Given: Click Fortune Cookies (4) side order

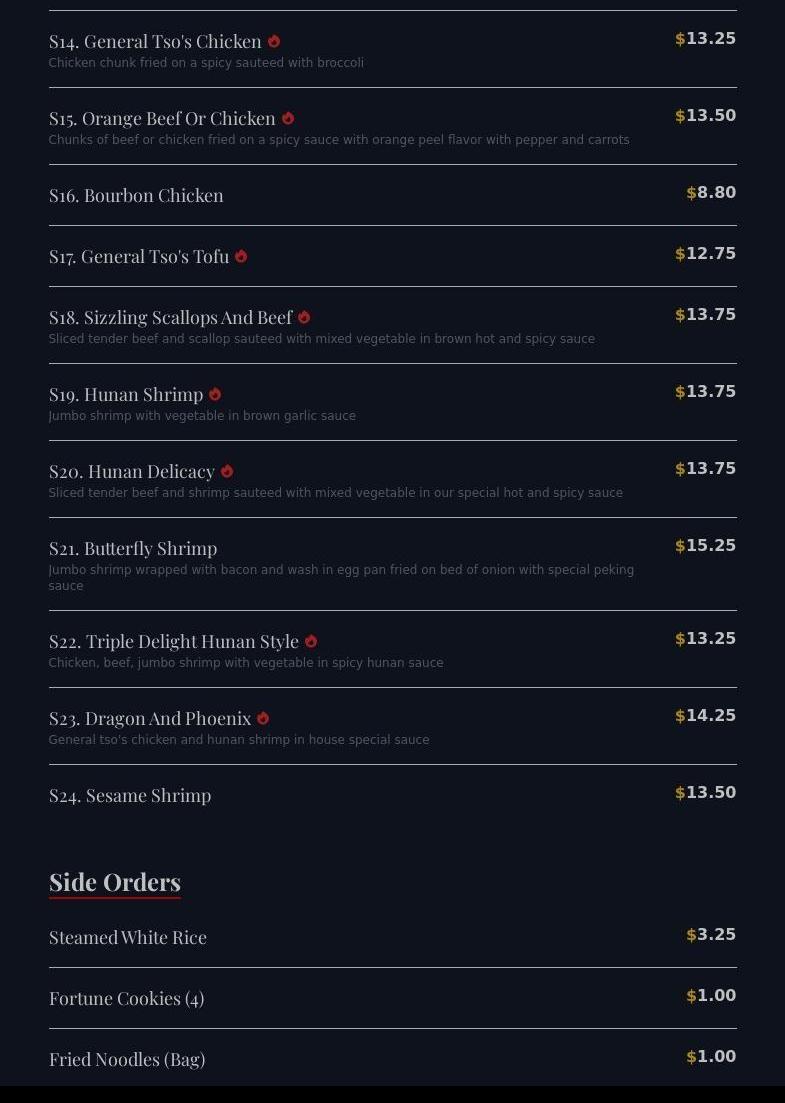Looking at the screenshot, I should pyautogui.click(x=126, y=999).
